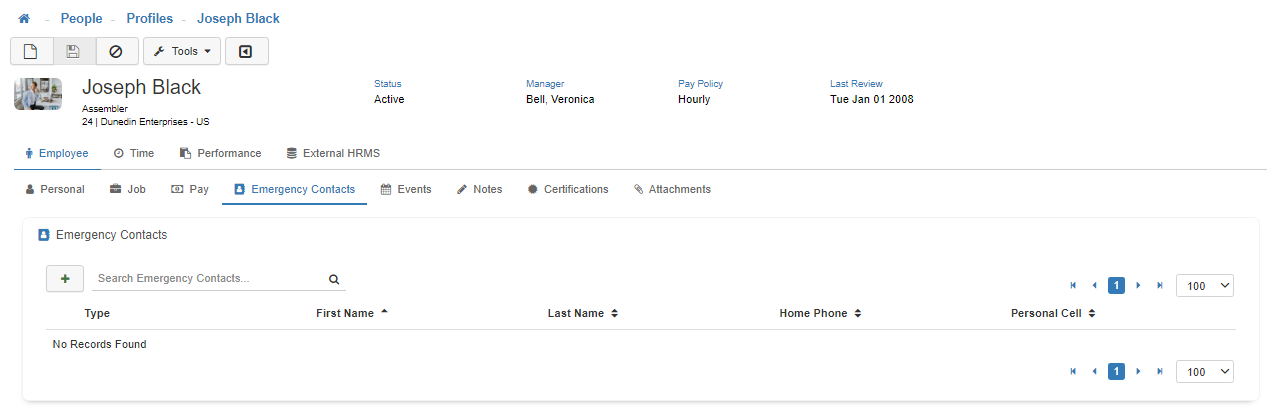Viewport: 1267px width, 411px height.
Task: Open the Tools dropdown menu
Action: pos(181,51)
